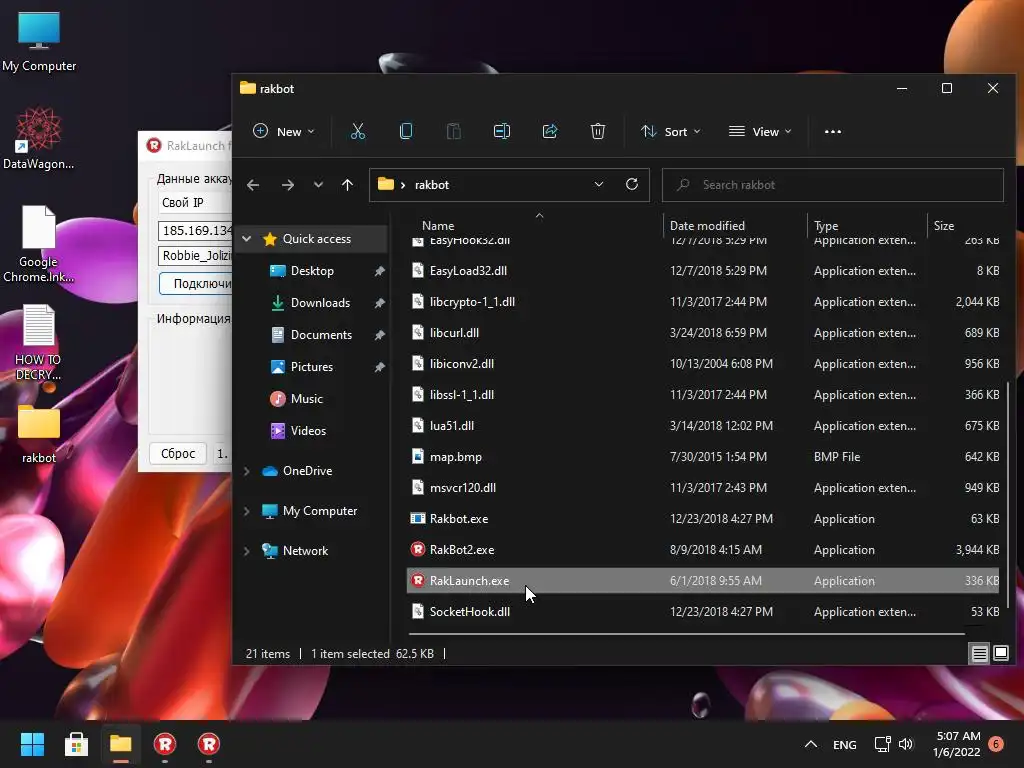
Task: Click first RakBot icon in taskbar
Action: (165, 744)
